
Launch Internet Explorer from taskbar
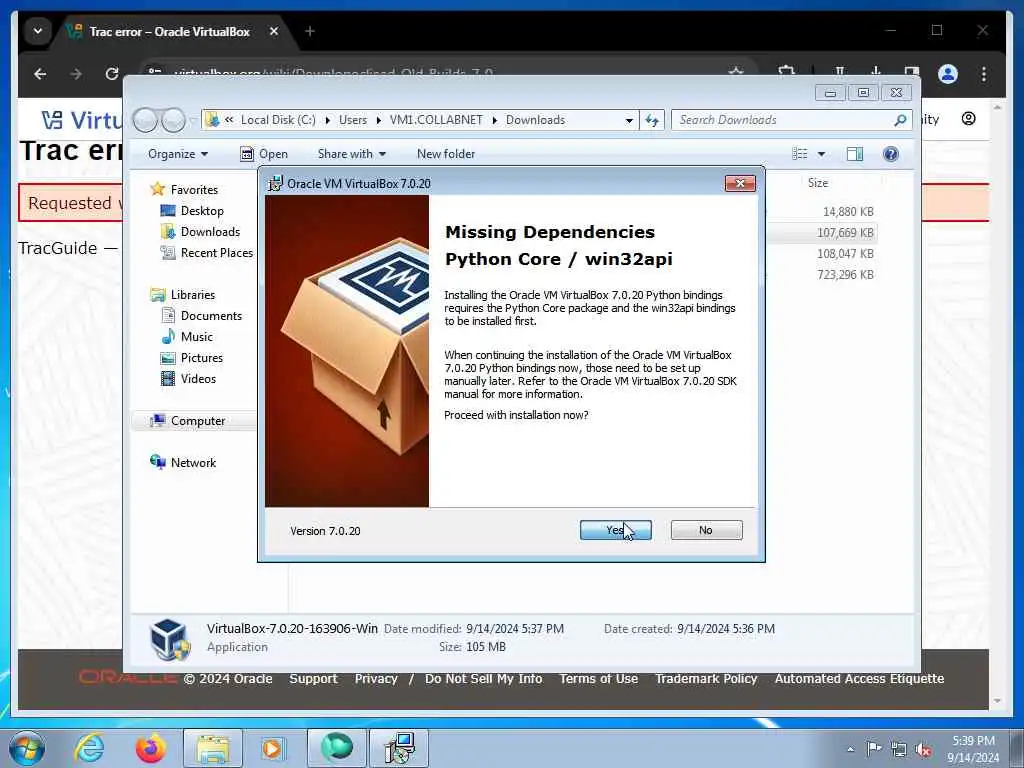pyautogui.click(x=89, y=748)
